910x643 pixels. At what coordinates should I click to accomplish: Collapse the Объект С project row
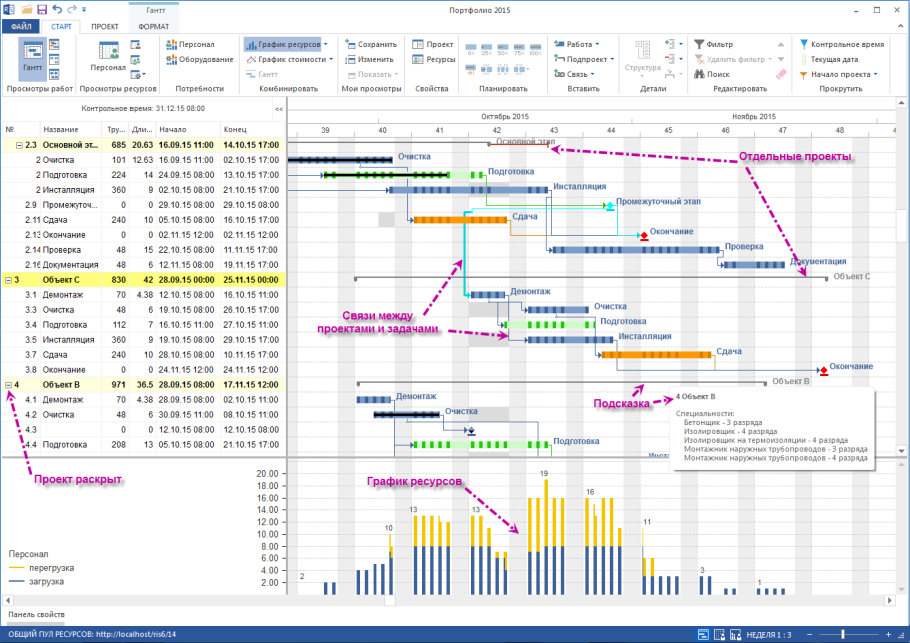[x=8, y=280]
